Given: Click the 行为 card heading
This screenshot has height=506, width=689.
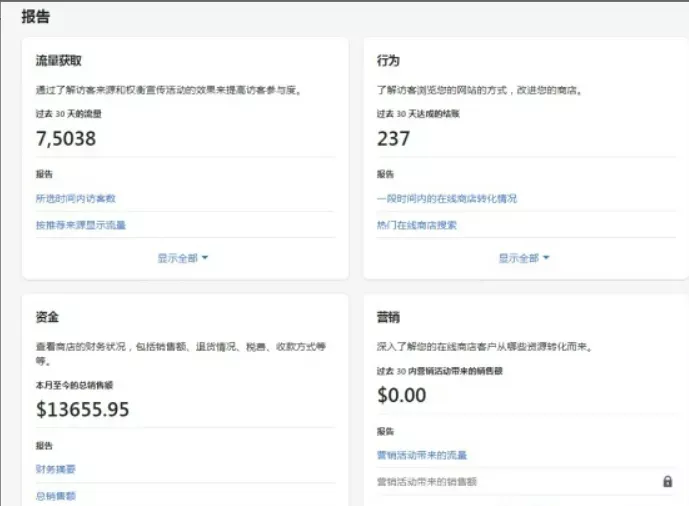Looking at the screenshot, I should [x=388, y=61].
